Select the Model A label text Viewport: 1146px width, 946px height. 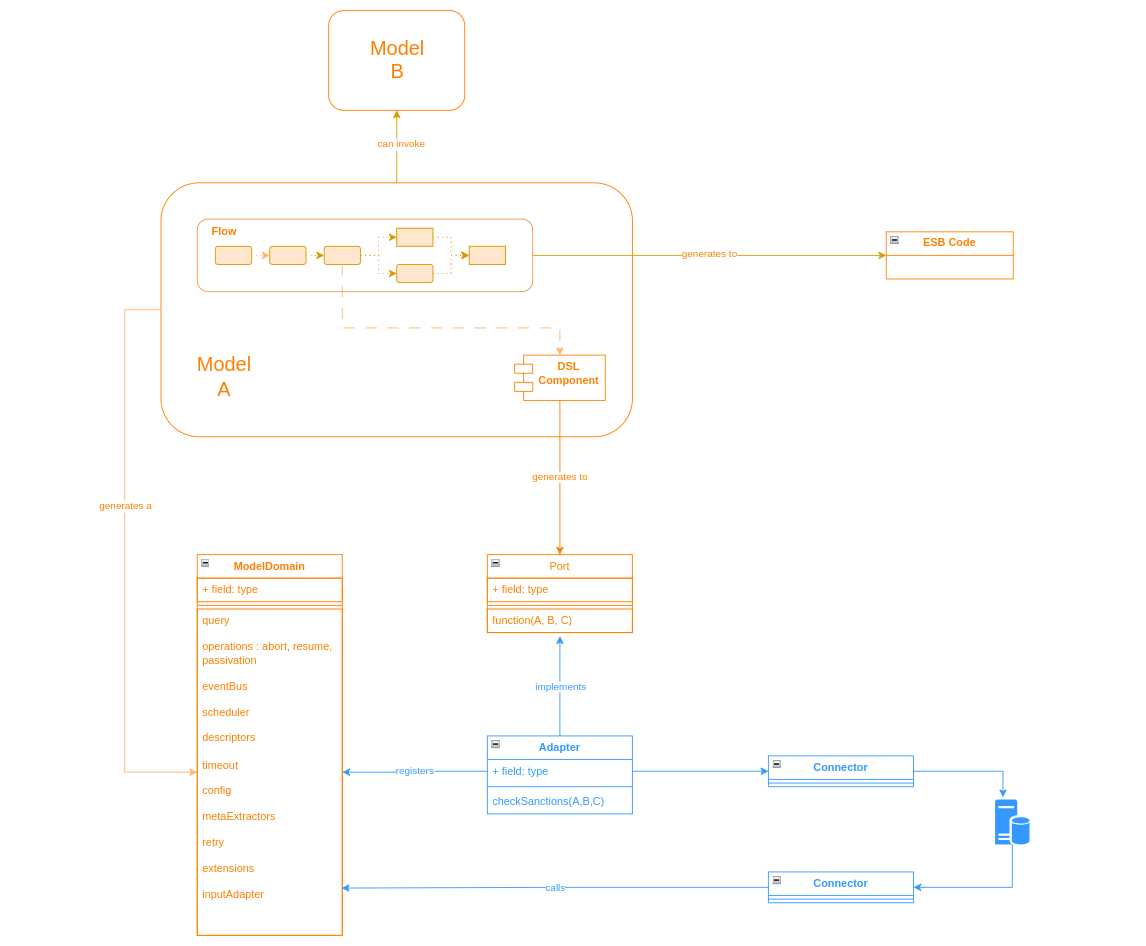click(223, 377)
